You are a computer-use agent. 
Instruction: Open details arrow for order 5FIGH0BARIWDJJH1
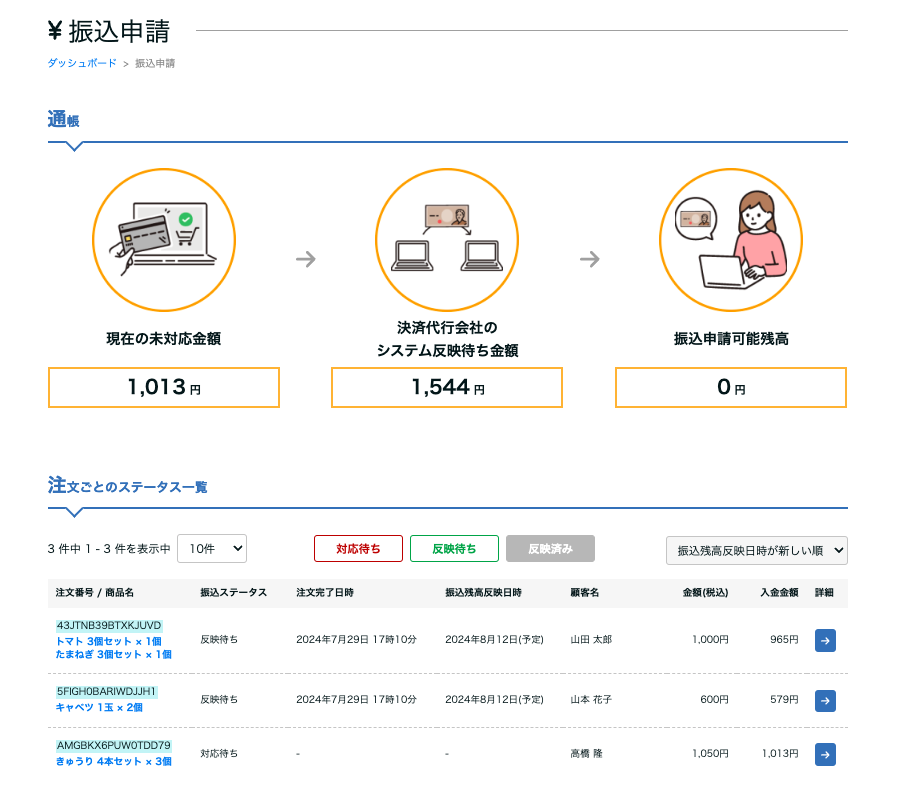pyautogui.click(x=825, y=700)
